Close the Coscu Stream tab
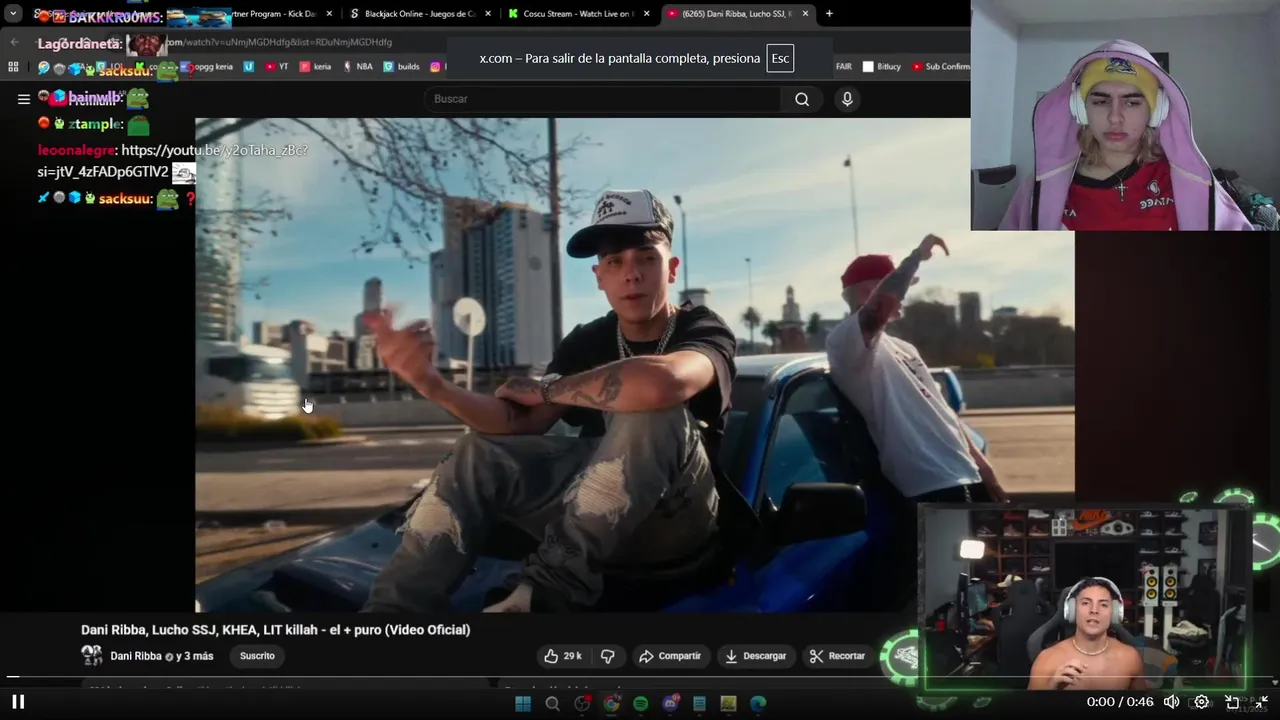This screenshot has height=720, width=1280. [647, 14]
